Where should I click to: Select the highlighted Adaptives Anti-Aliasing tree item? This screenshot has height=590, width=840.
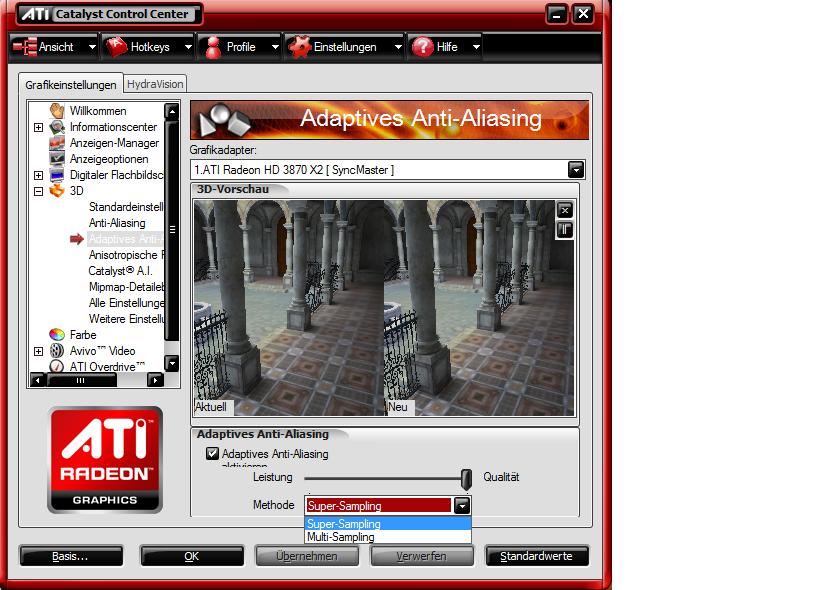tap(126, 239)
